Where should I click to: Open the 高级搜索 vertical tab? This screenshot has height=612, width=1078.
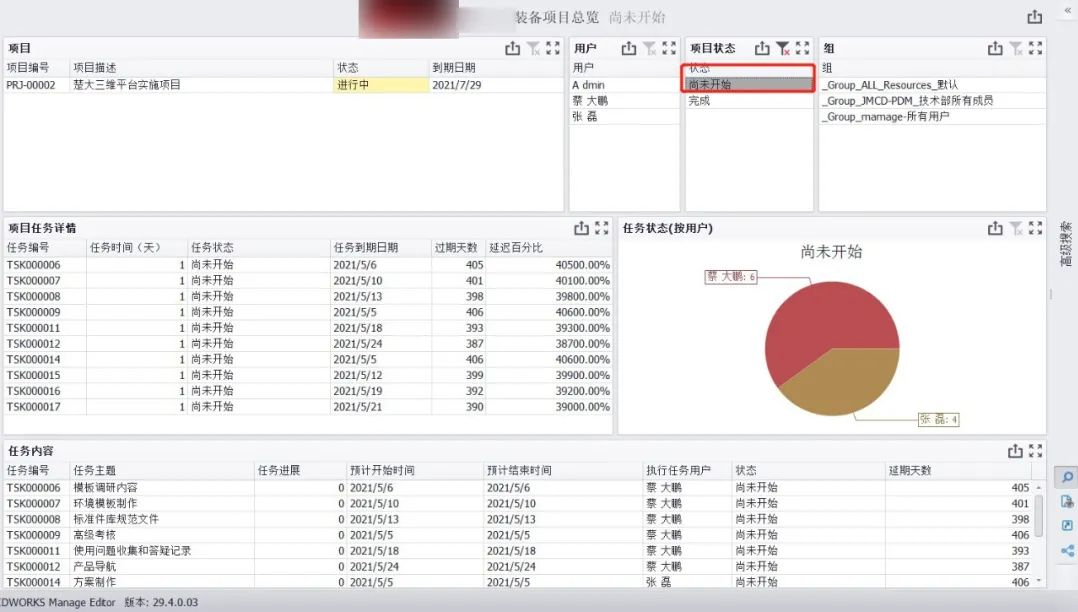point(1066,243)
